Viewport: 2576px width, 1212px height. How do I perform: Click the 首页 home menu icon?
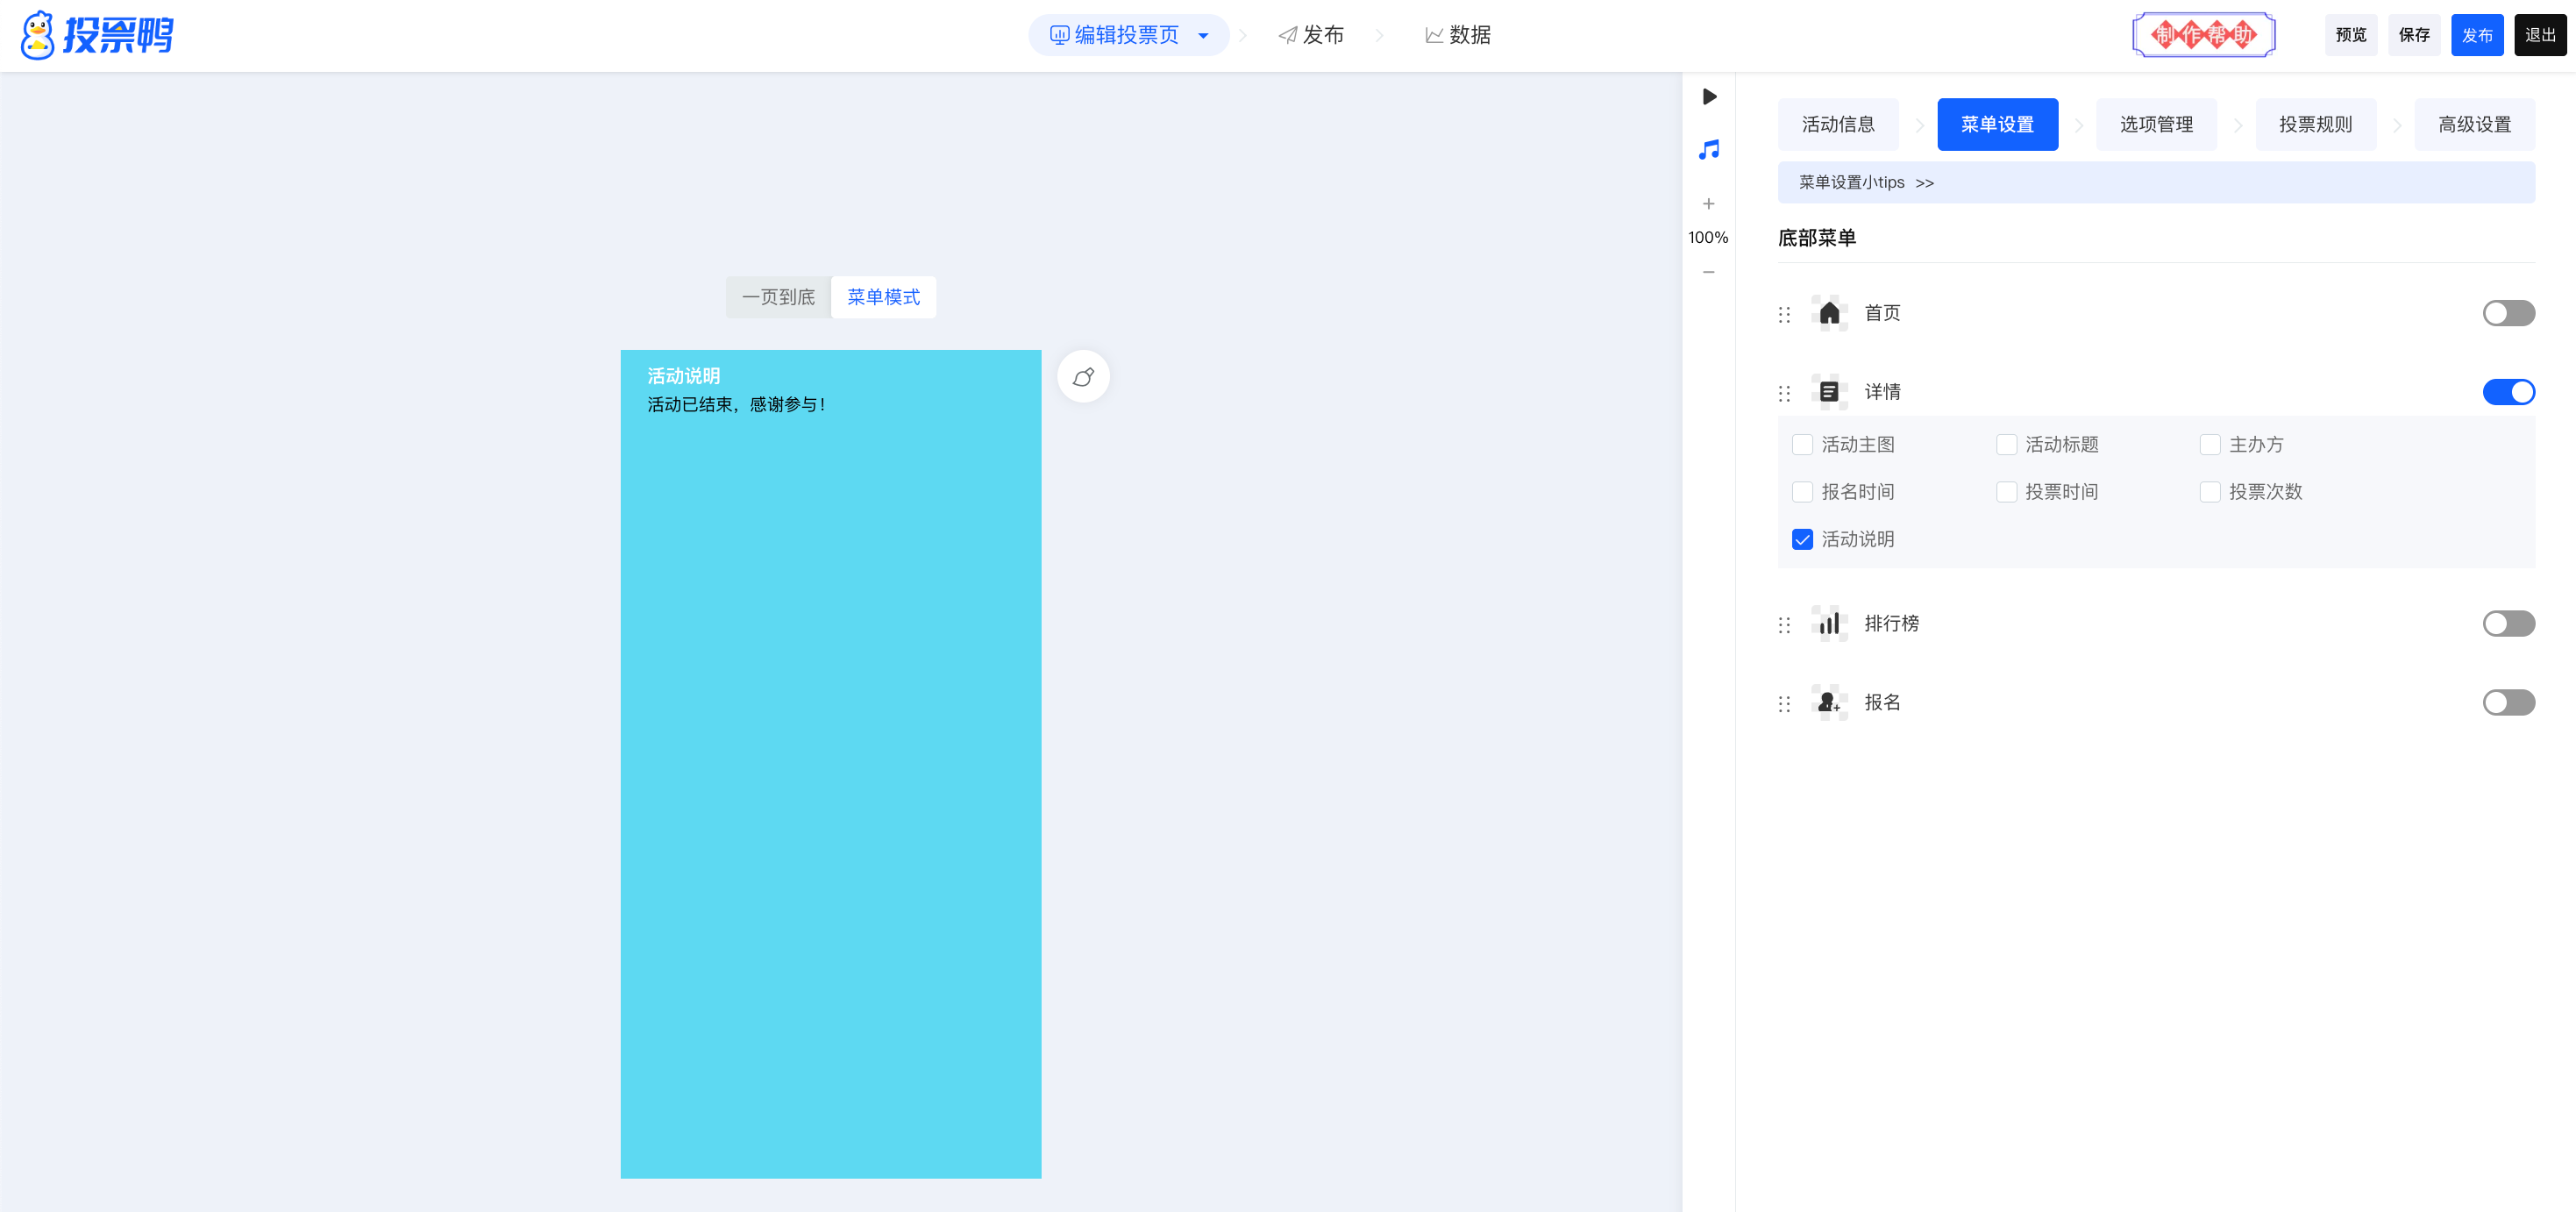click(1829, 313)
